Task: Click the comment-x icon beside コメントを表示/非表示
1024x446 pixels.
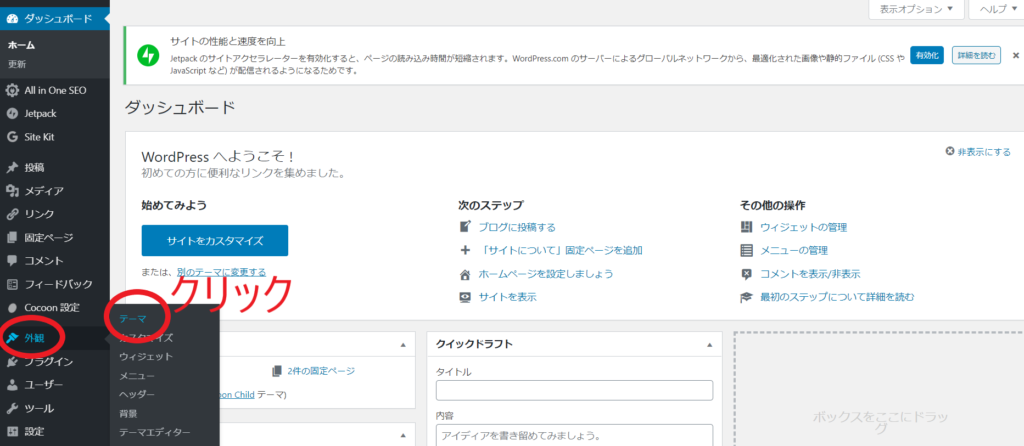Action: 746,274
